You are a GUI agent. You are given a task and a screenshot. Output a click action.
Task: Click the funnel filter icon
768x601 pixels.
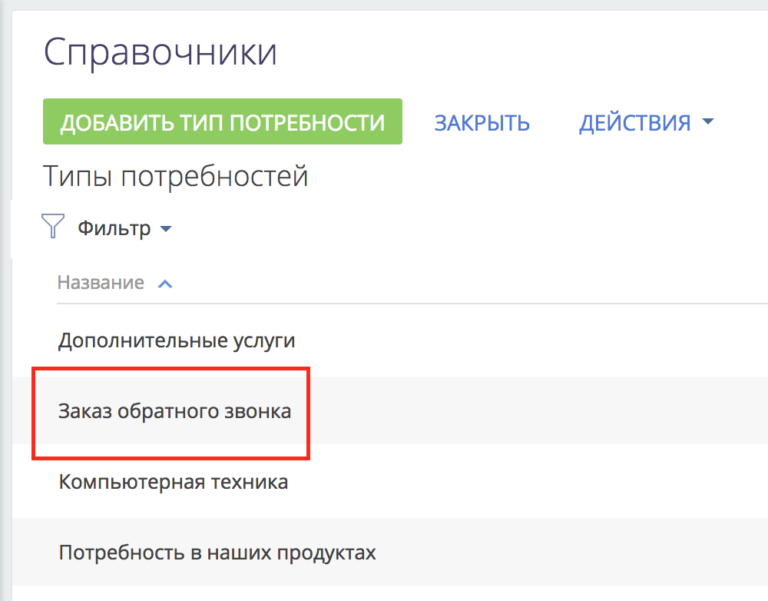(x=53, y=226)
